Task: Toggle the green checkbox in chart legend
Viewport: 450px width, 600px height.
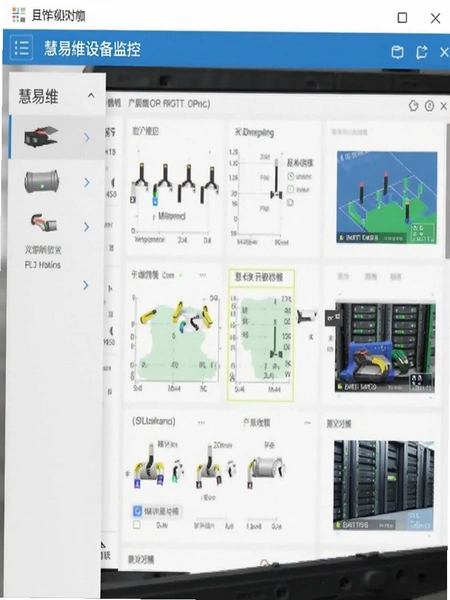Action: [290, 189]
